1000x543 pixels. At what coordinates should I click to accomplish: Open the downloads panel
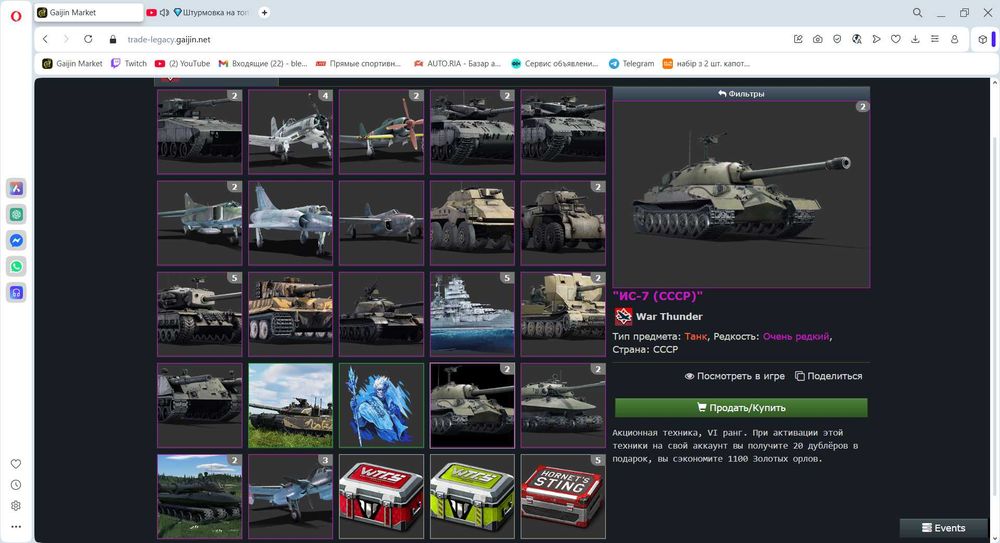(915, 39)
